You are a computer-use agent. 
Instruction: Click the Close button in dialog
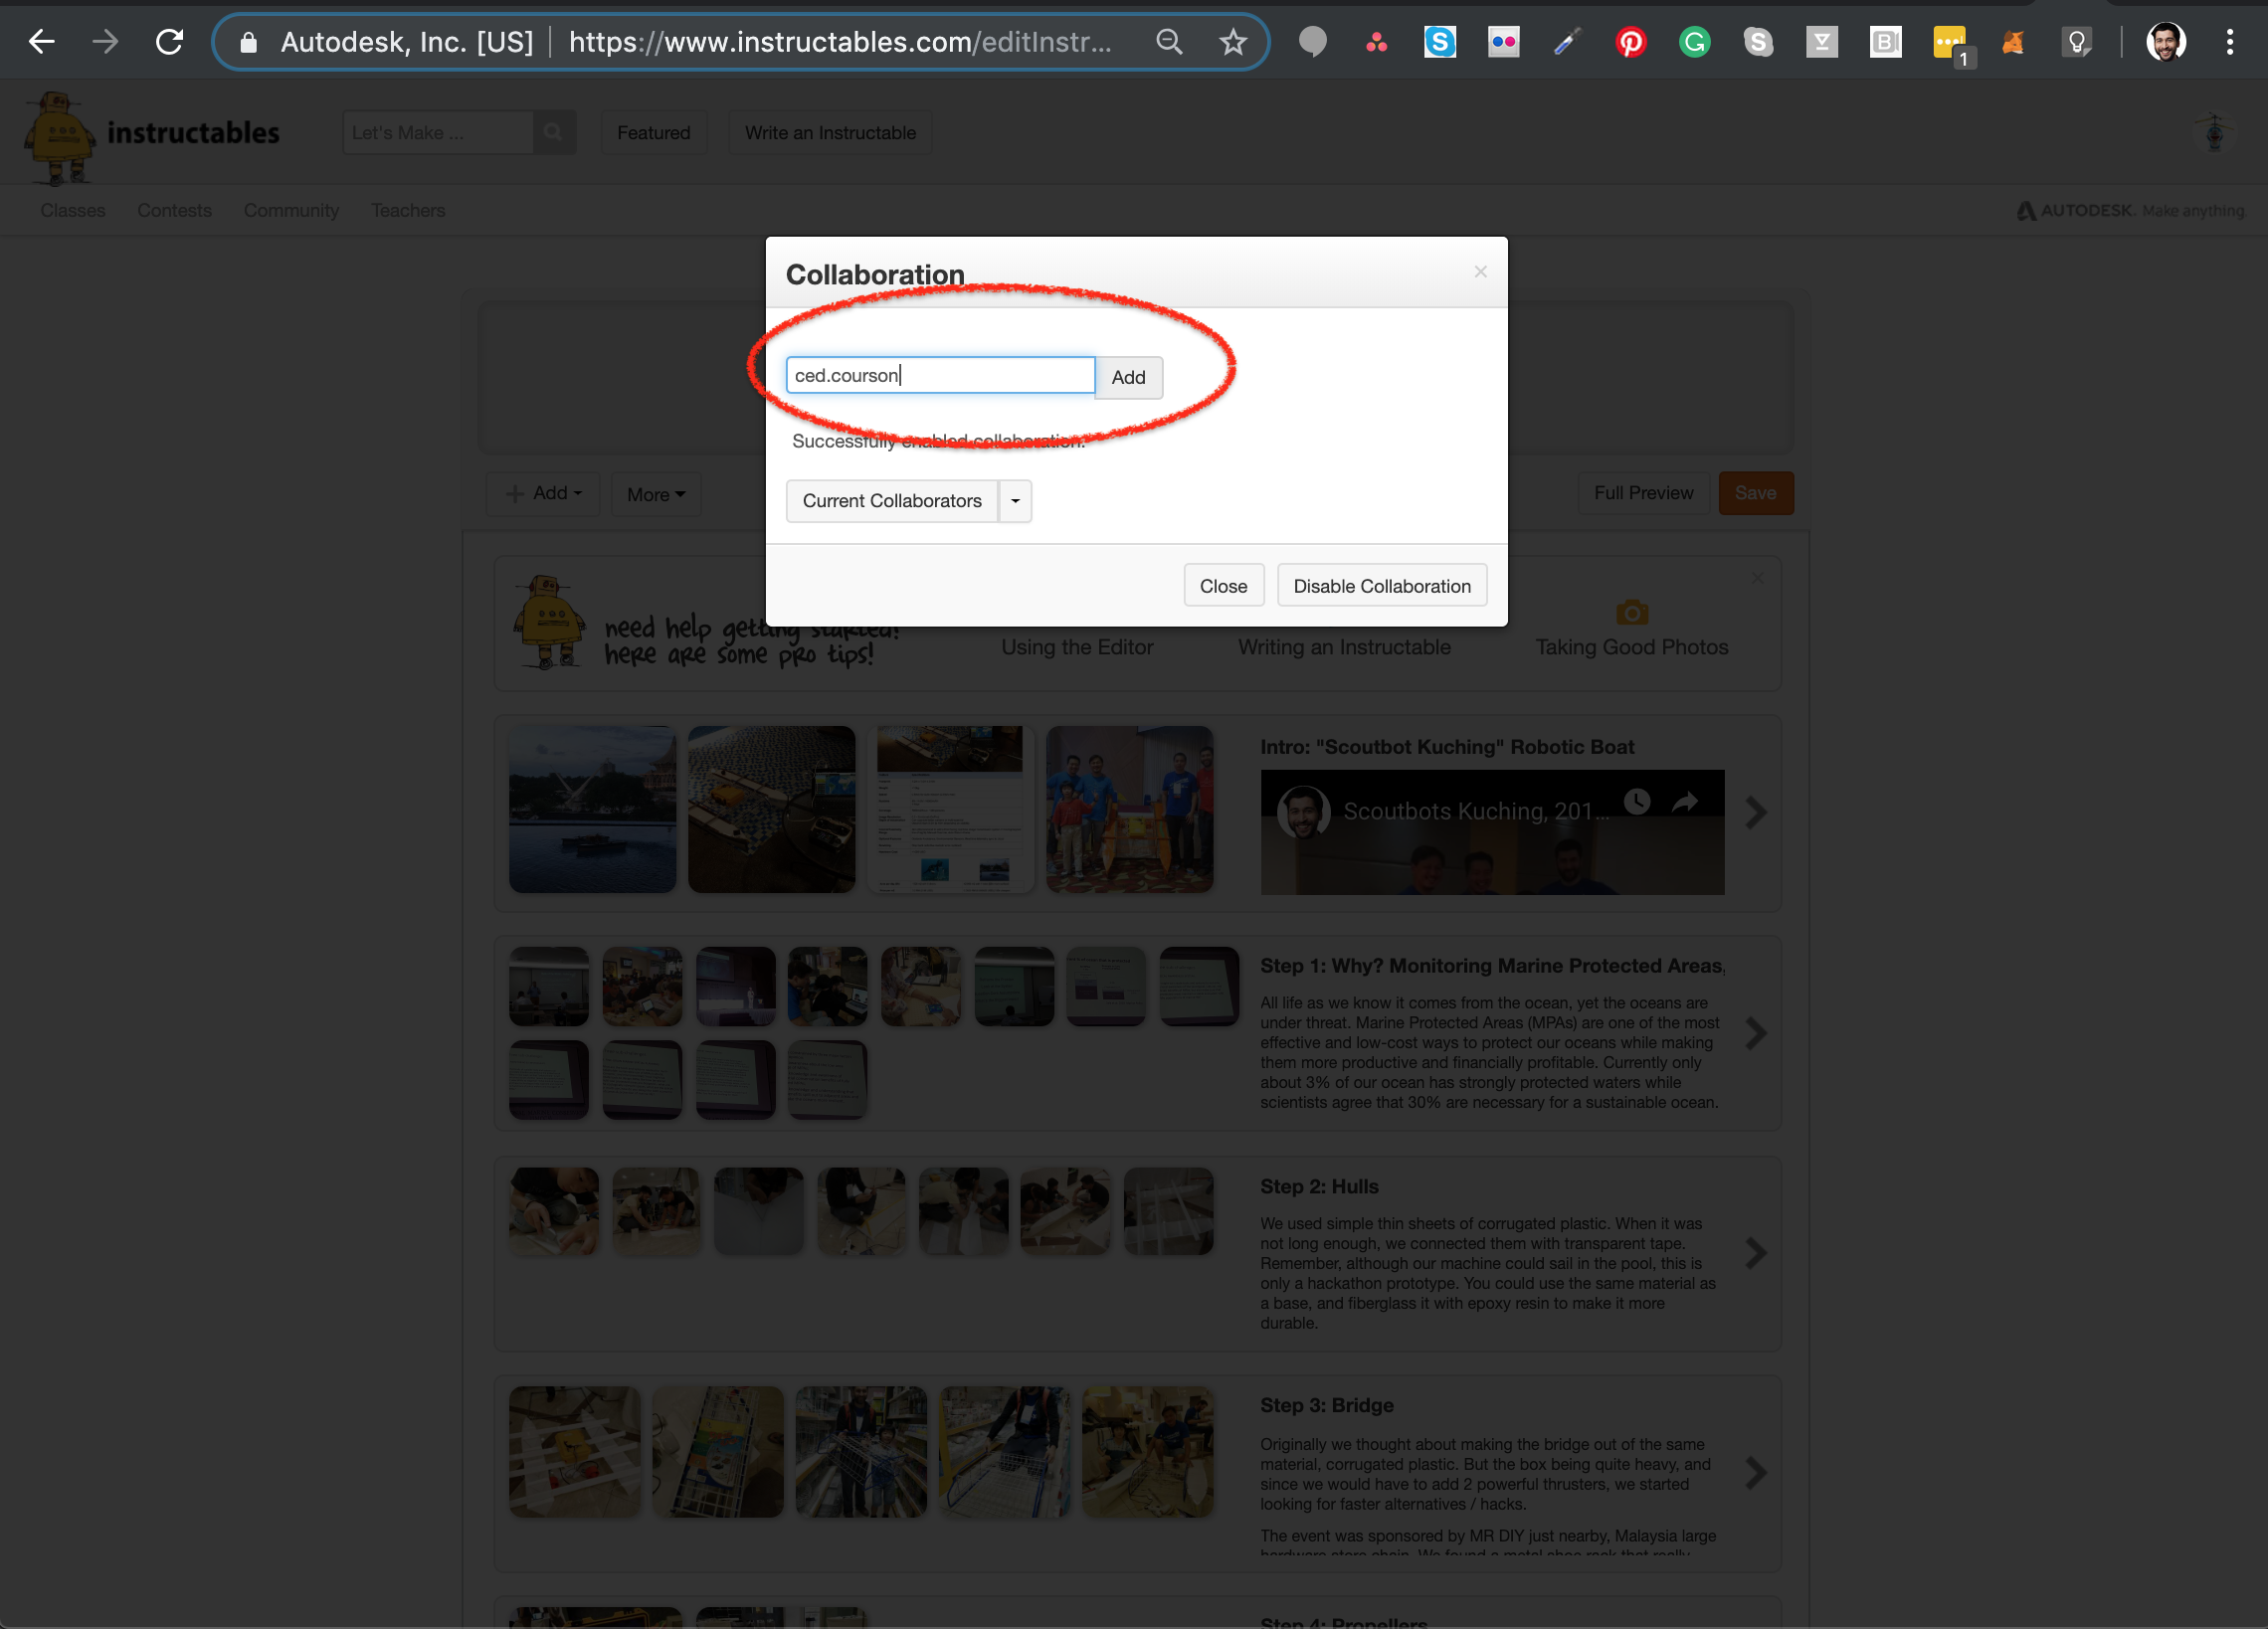click(x=1224, y=586)
